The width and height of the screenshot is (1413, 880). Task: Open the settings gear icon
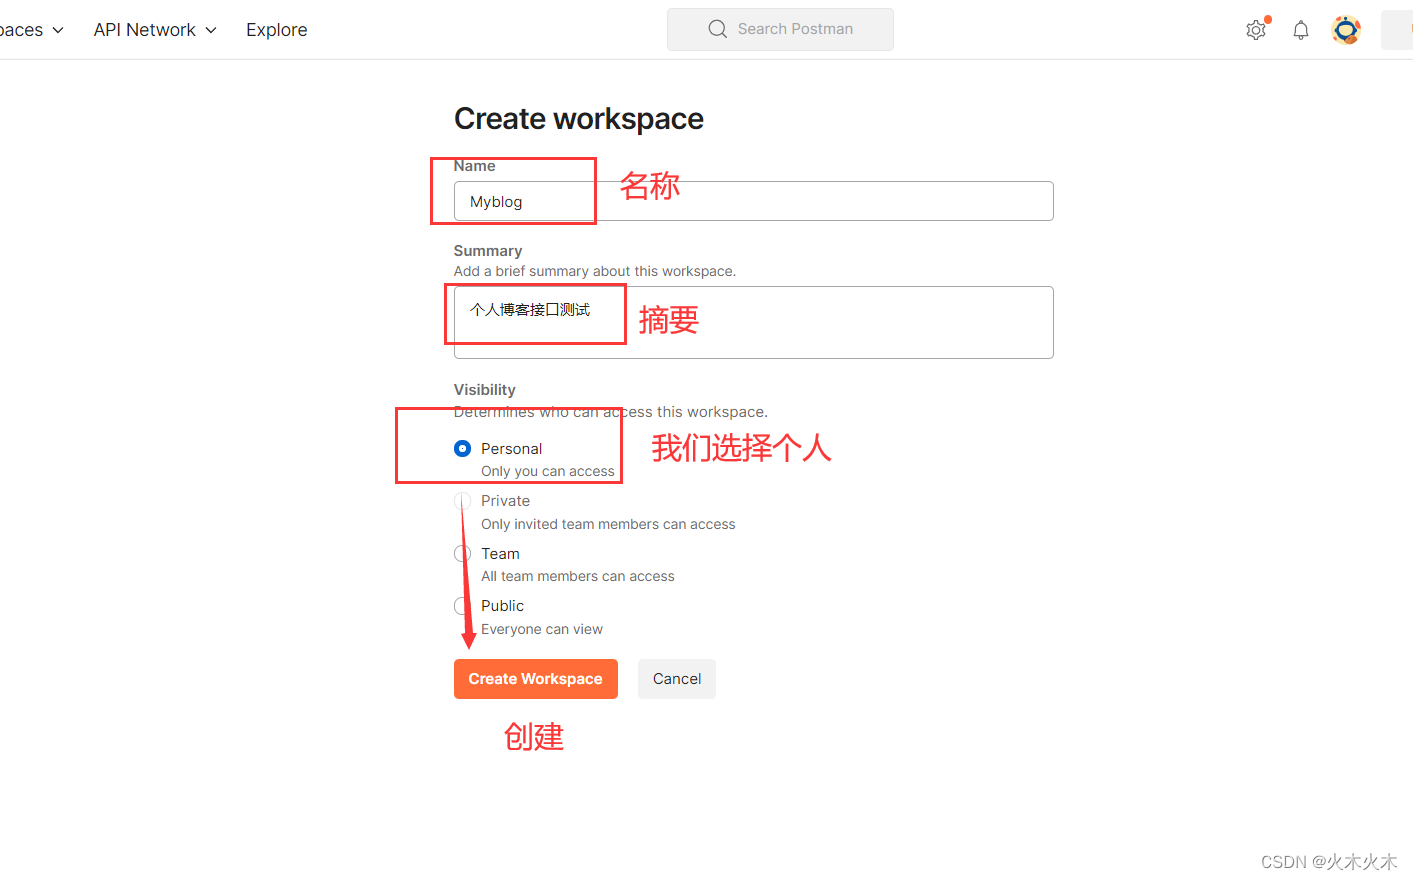(x=1256, y=29)
